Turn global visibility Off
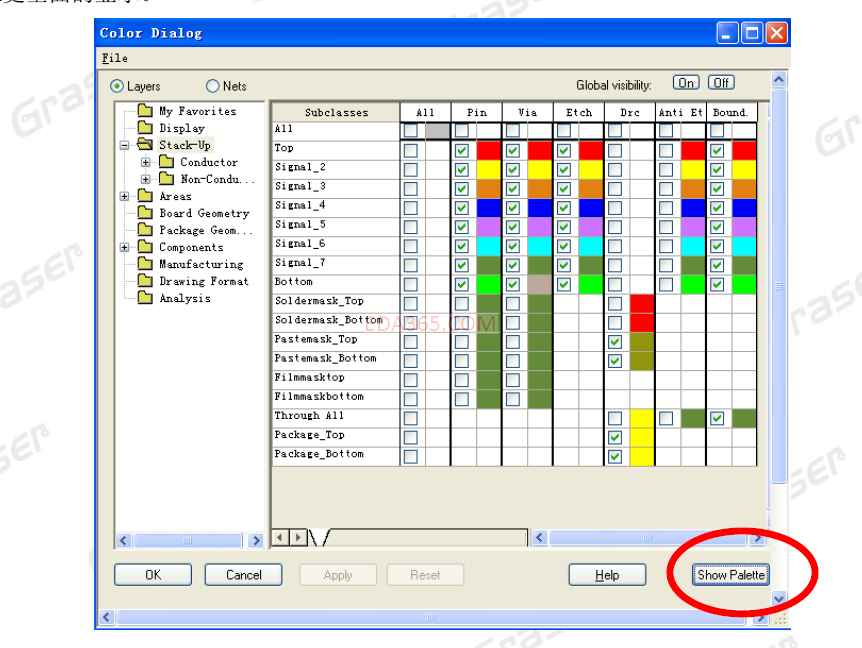 pyautogui.click(x=721, y=83)
